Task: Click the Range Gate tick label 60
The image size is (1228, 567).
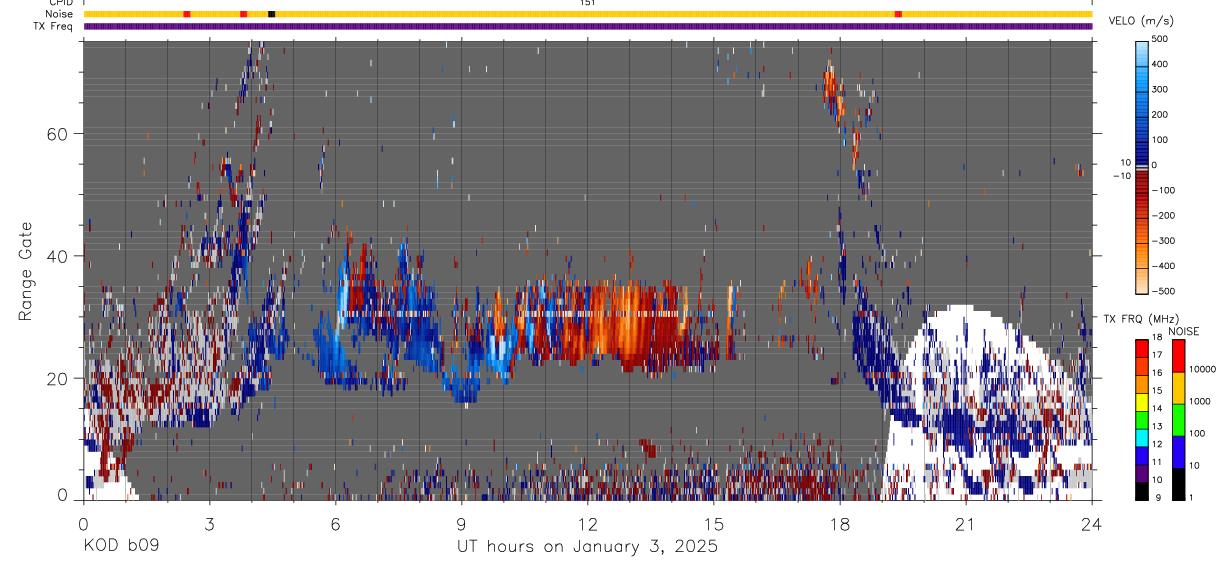Action: [x=56, y=134]
